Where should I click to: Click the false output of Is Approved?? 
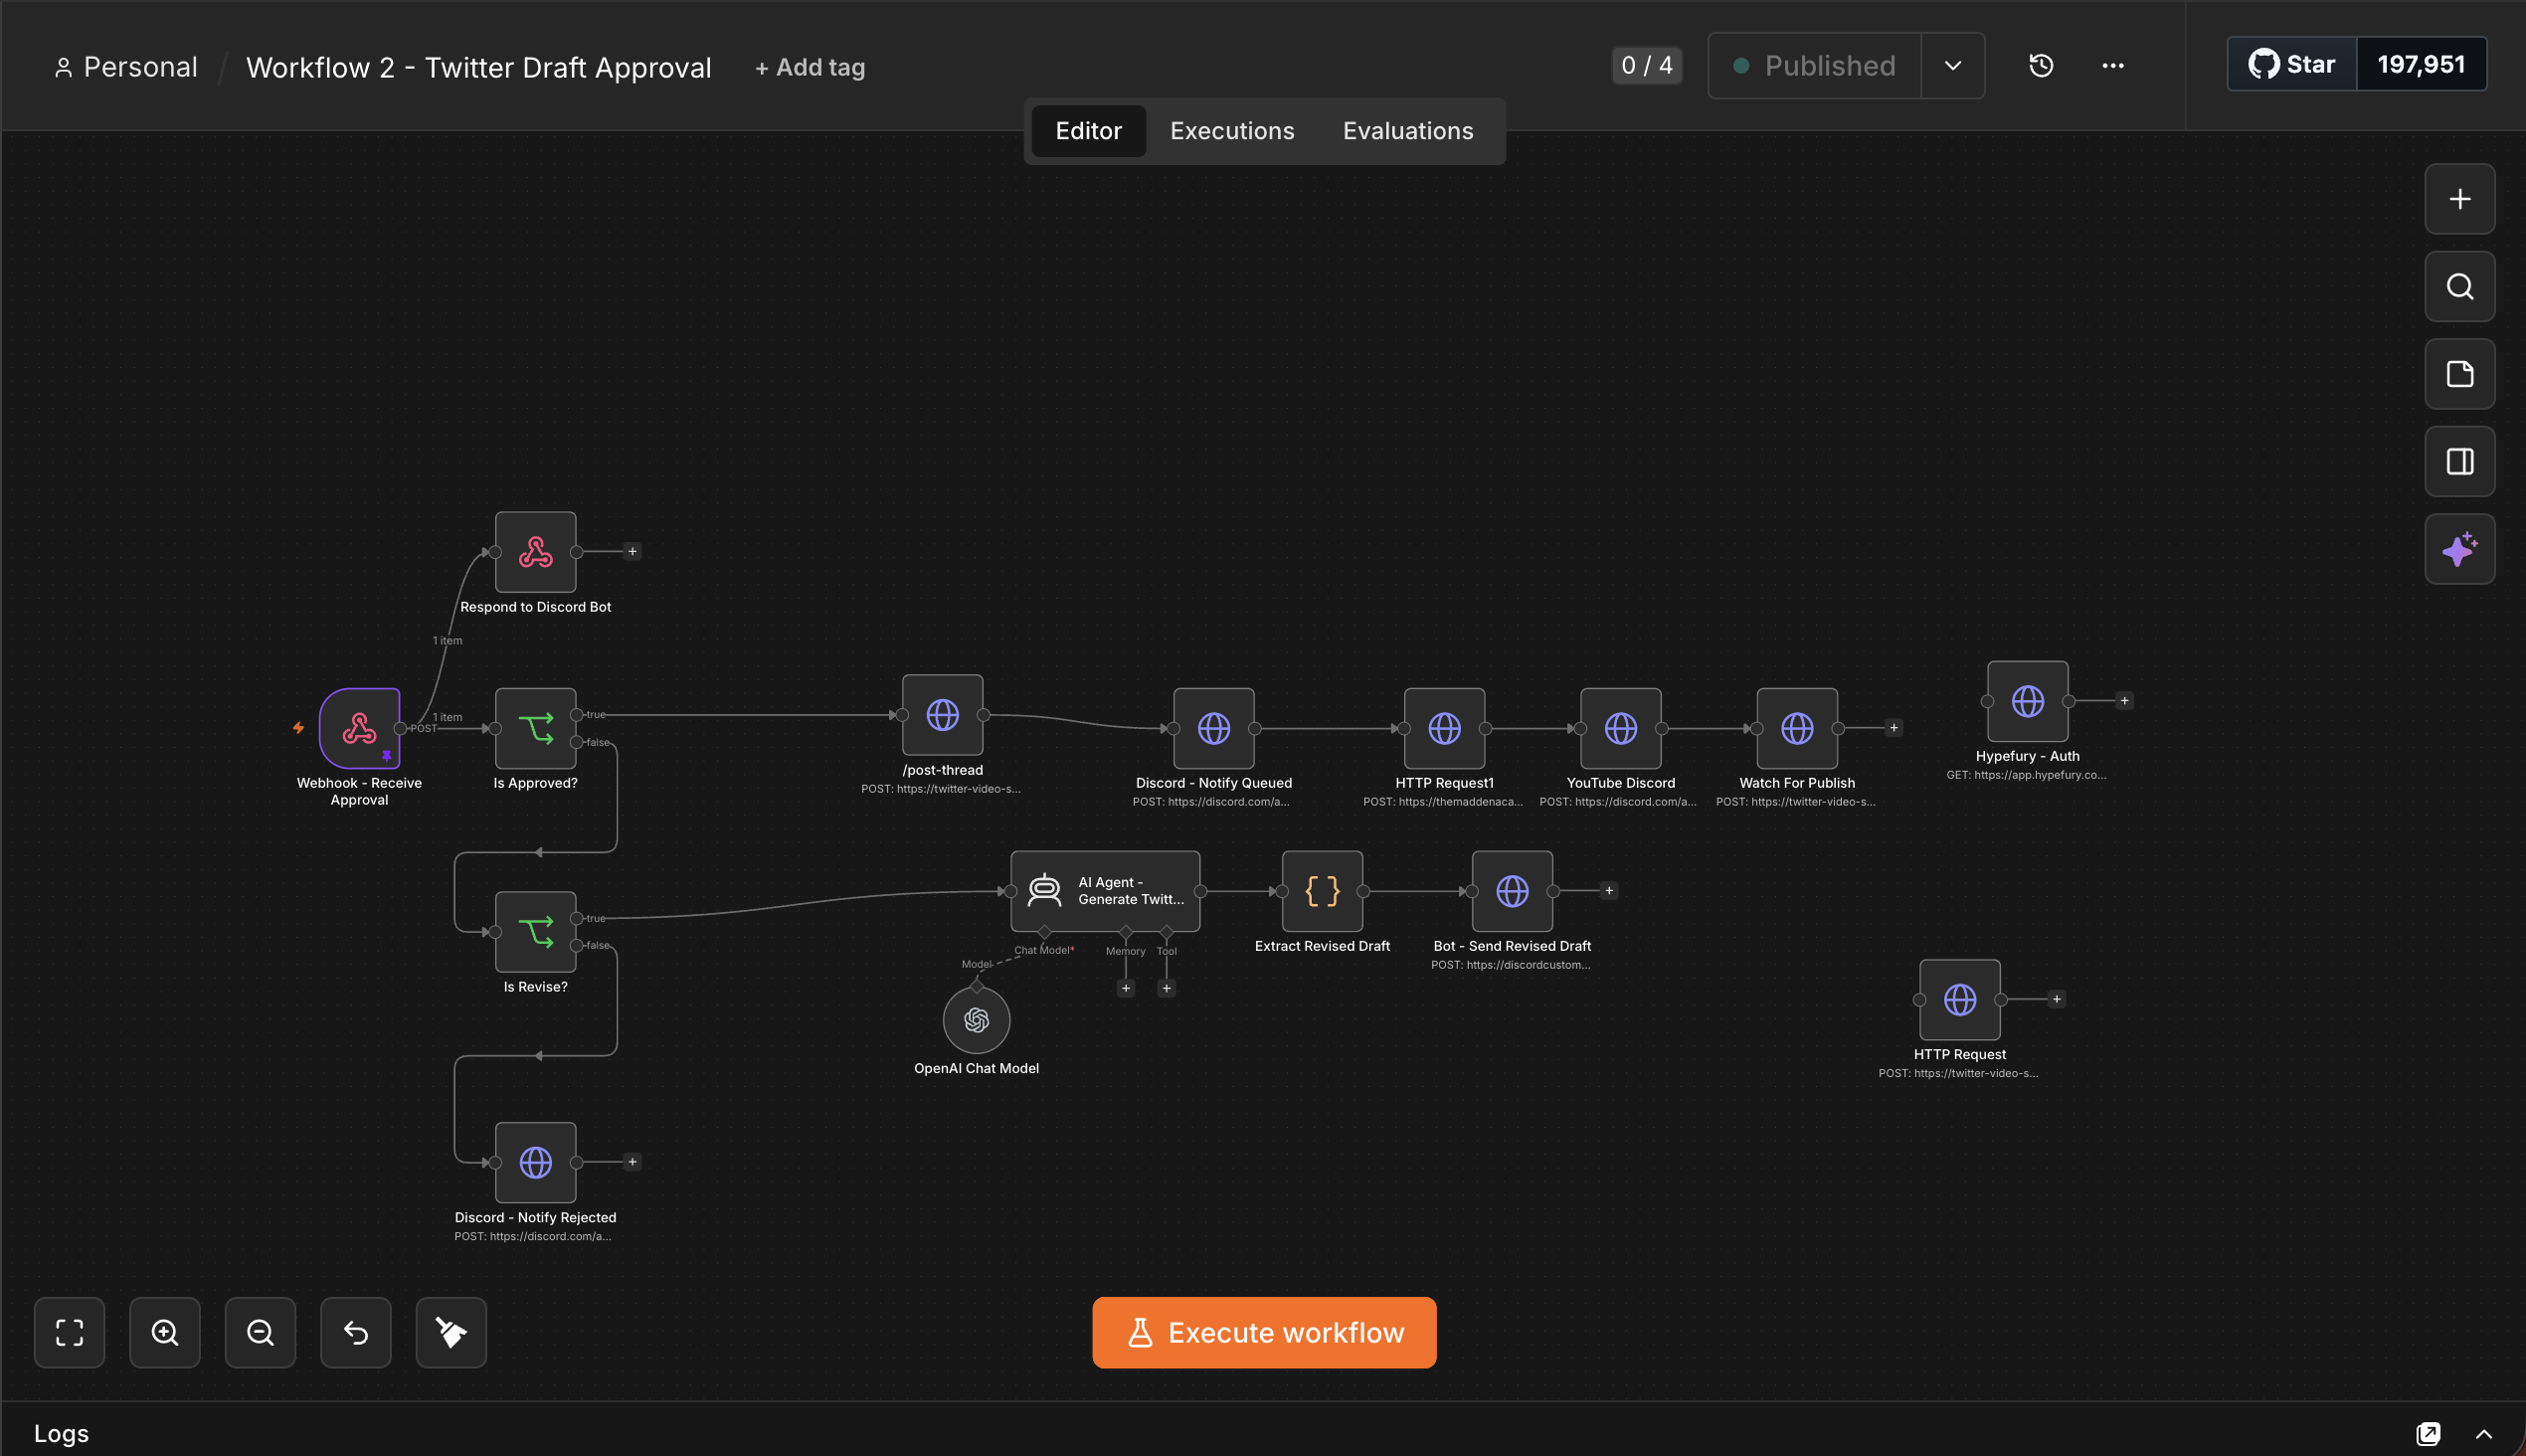pos(576,742)
